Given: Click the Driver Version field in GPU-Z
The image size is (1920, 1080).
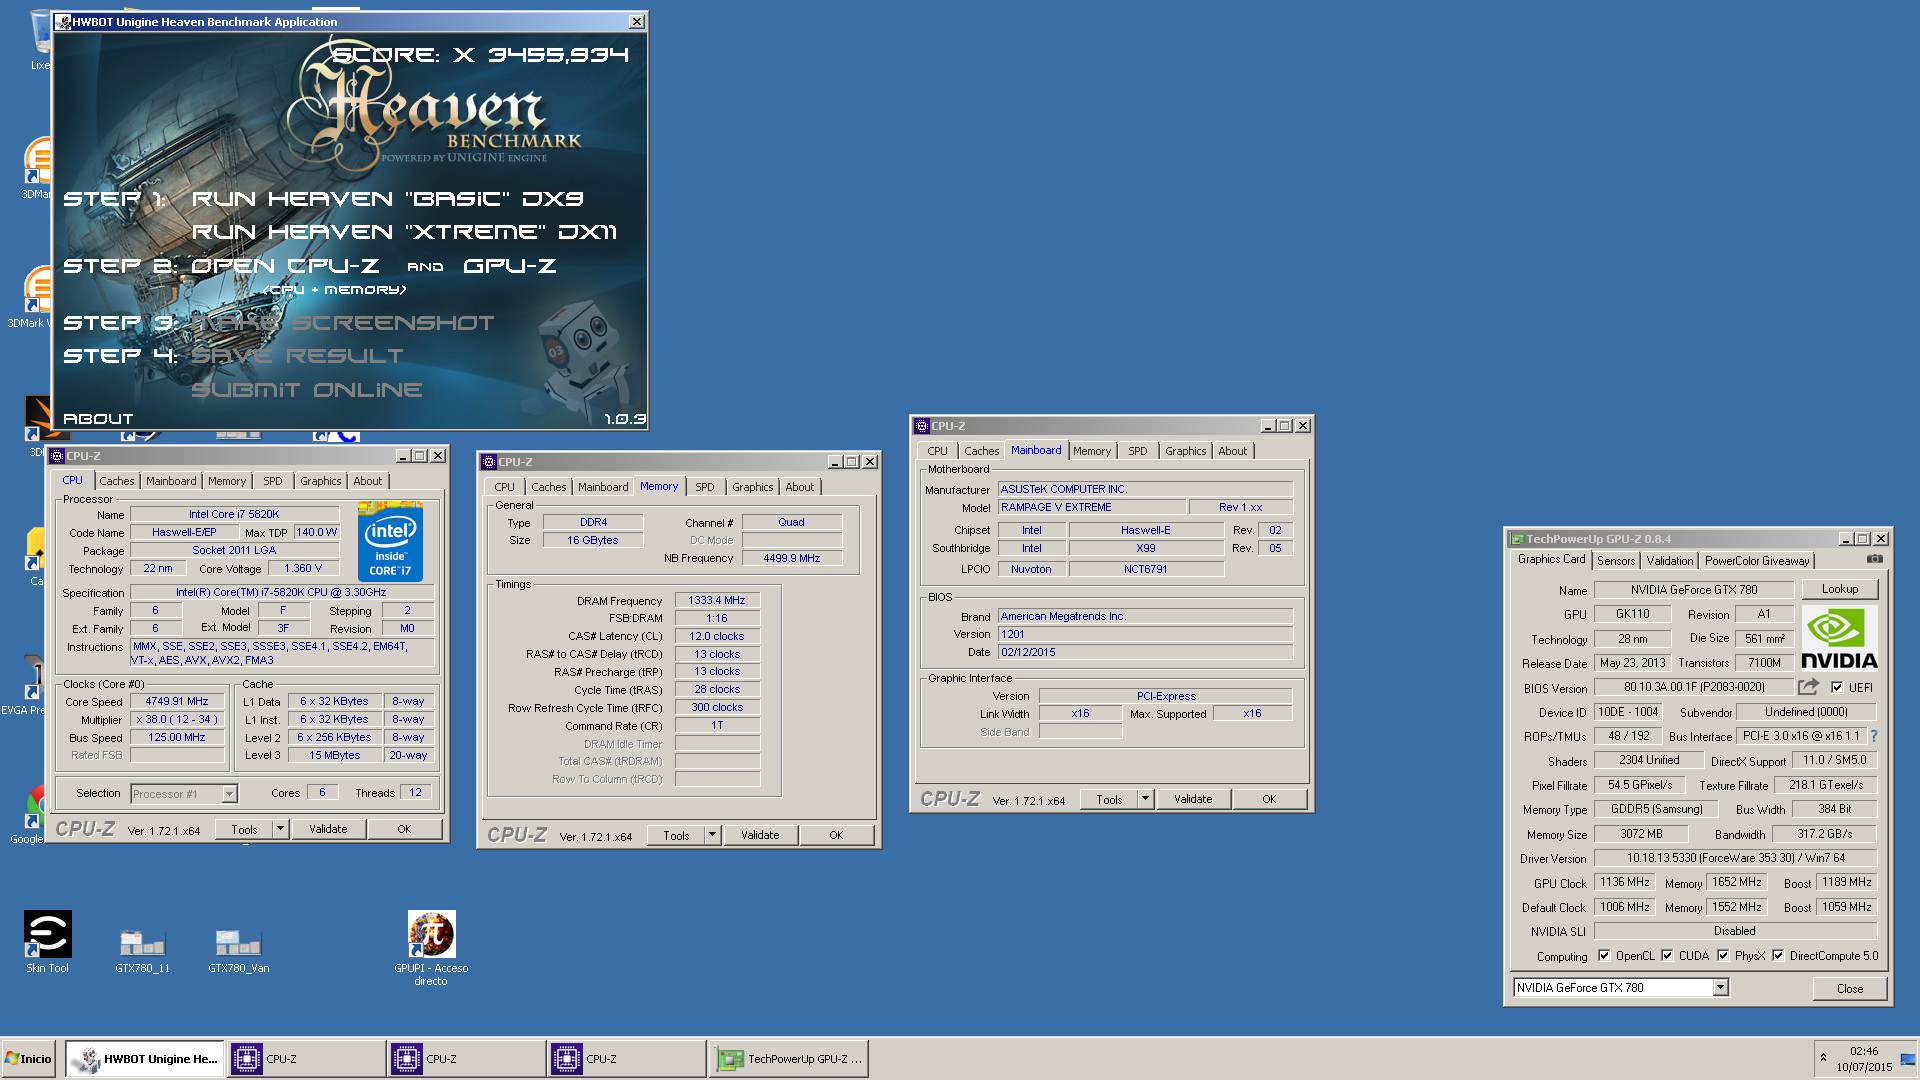Looking at the screenshot, I should click(1735, 858).
